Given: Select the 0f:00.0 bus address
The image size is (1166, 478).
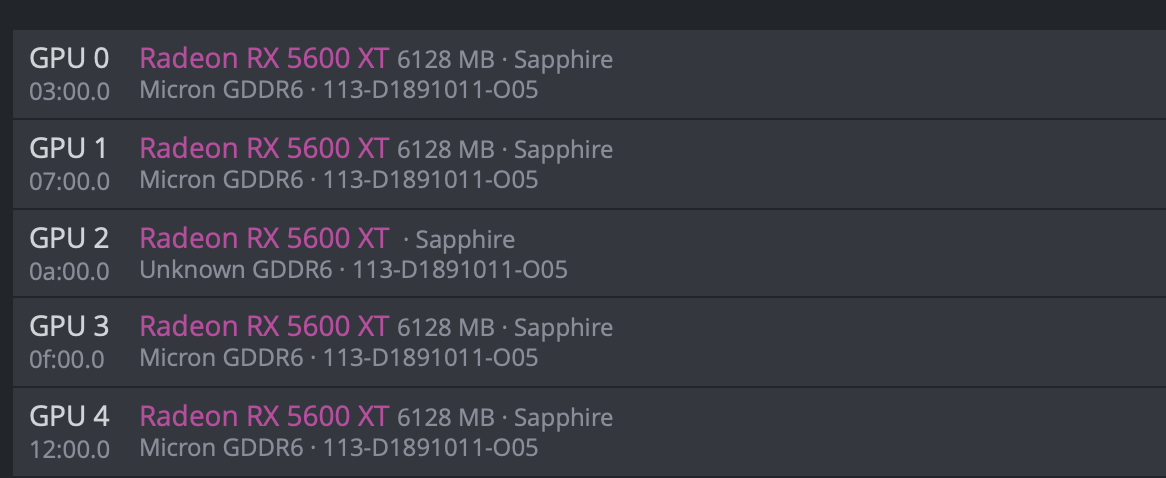Looking at the screenshot, I should pyautogui.click(x=67, y=358).
